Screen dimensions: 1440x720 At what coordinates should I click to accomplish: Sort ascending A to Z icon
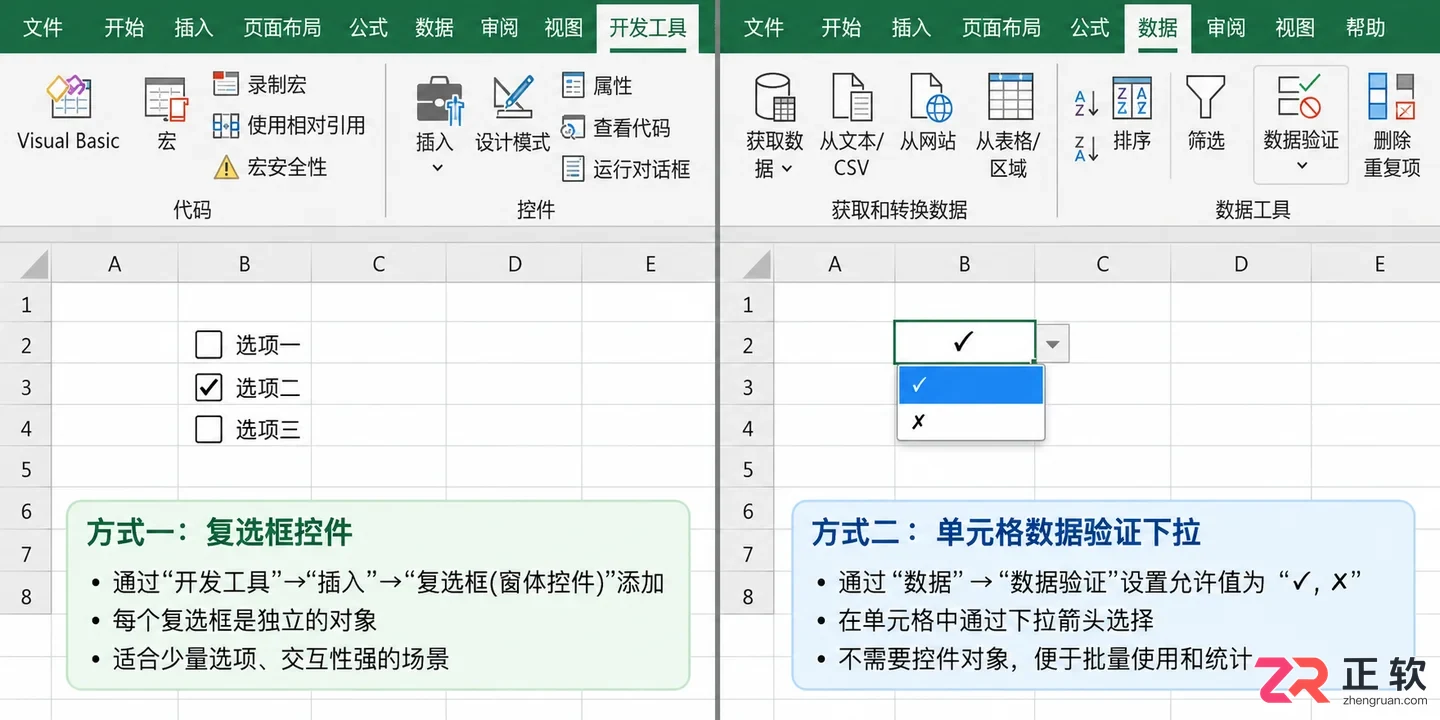[x=1086, y=103]
